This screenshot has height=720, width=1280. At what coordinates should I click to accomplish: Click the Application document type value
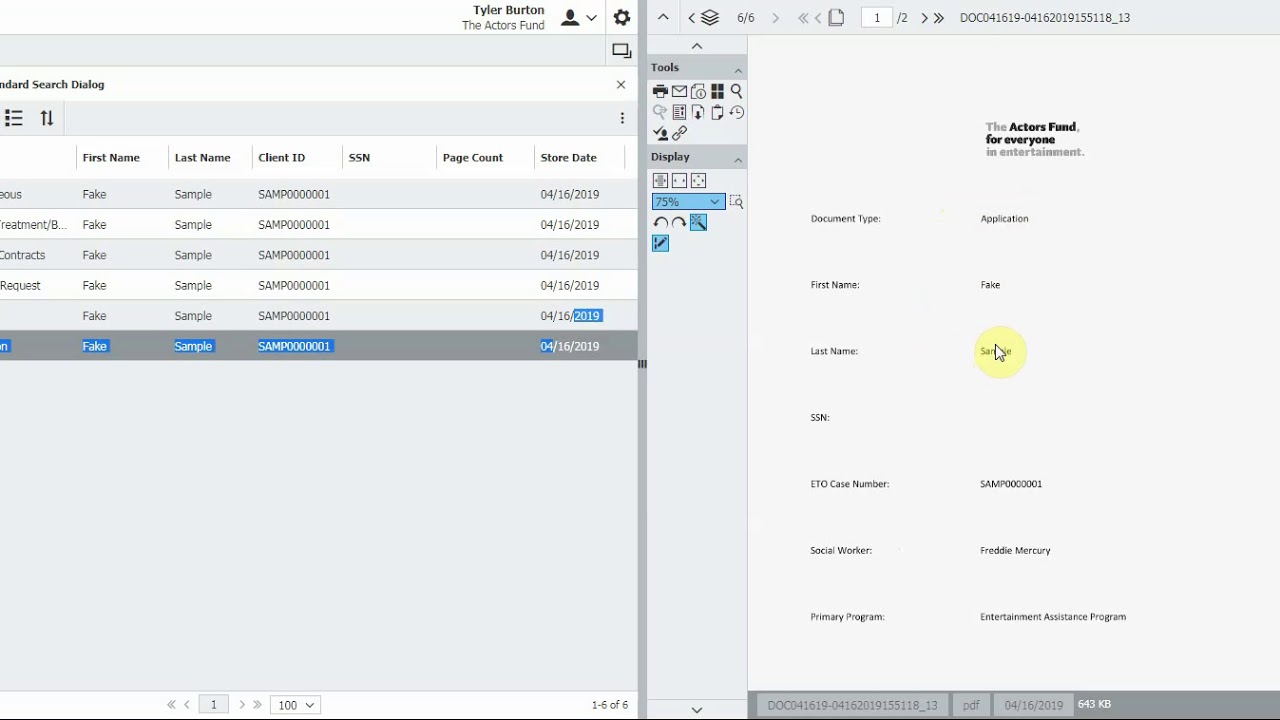tap(1004, 219)
